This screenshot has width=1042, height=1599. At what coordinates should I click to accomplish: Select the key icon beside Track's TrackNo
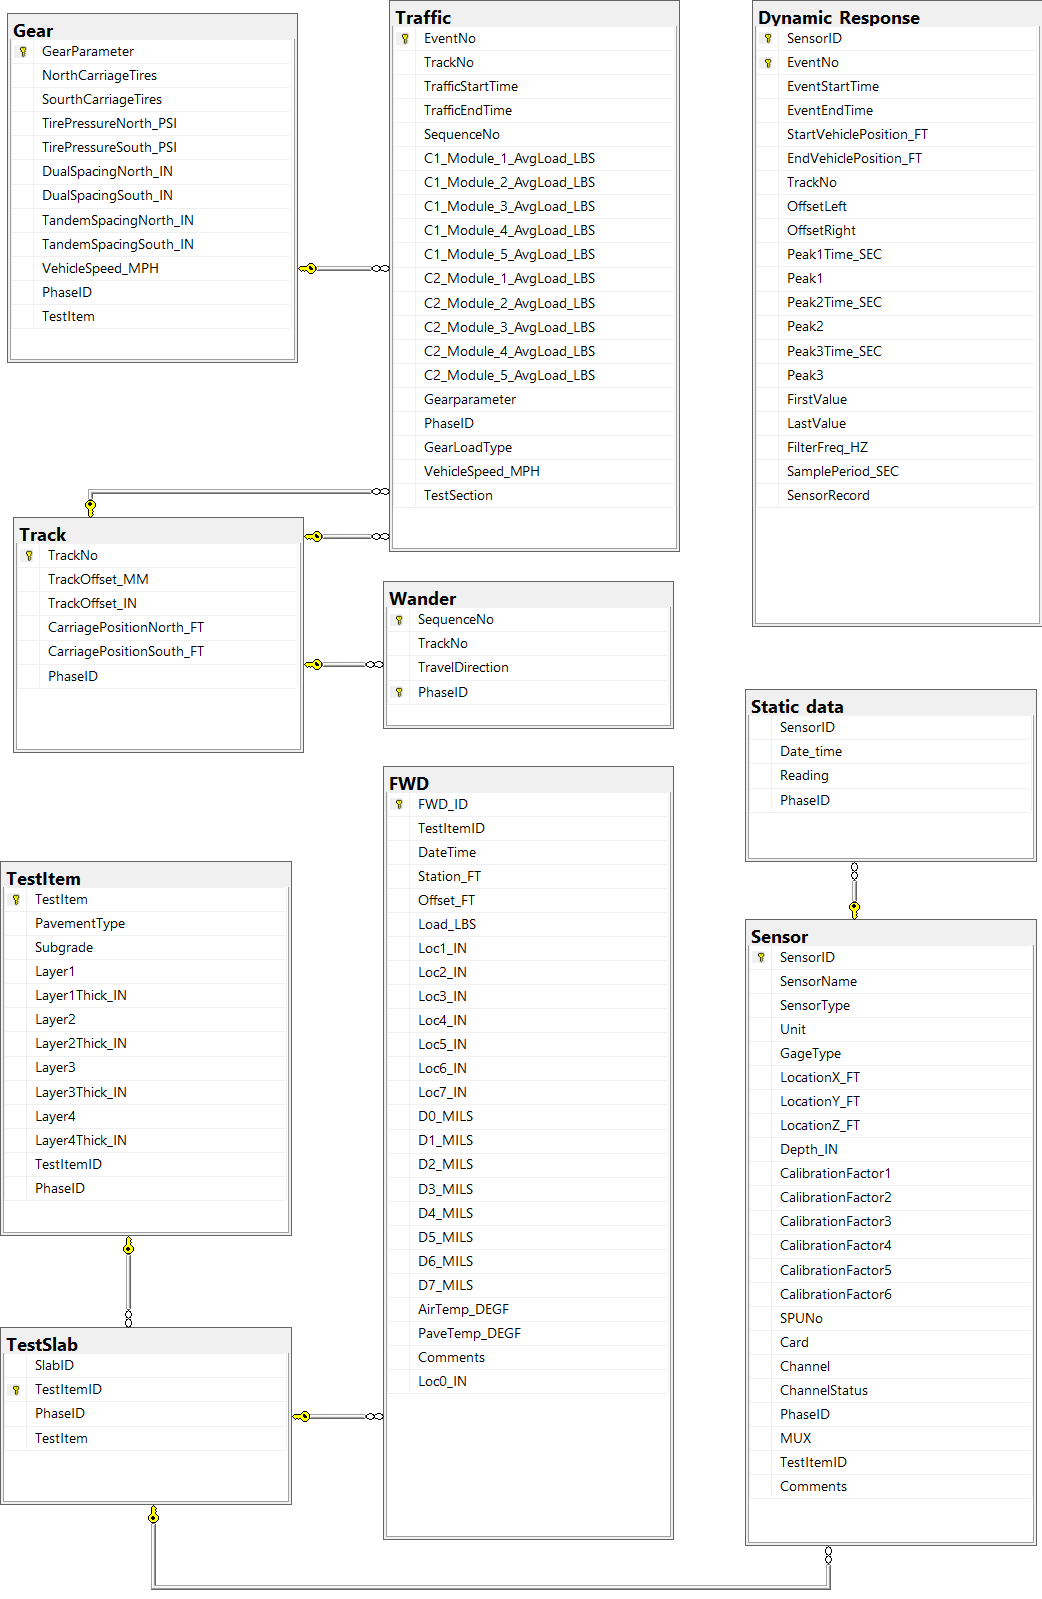tap(29, 556)
